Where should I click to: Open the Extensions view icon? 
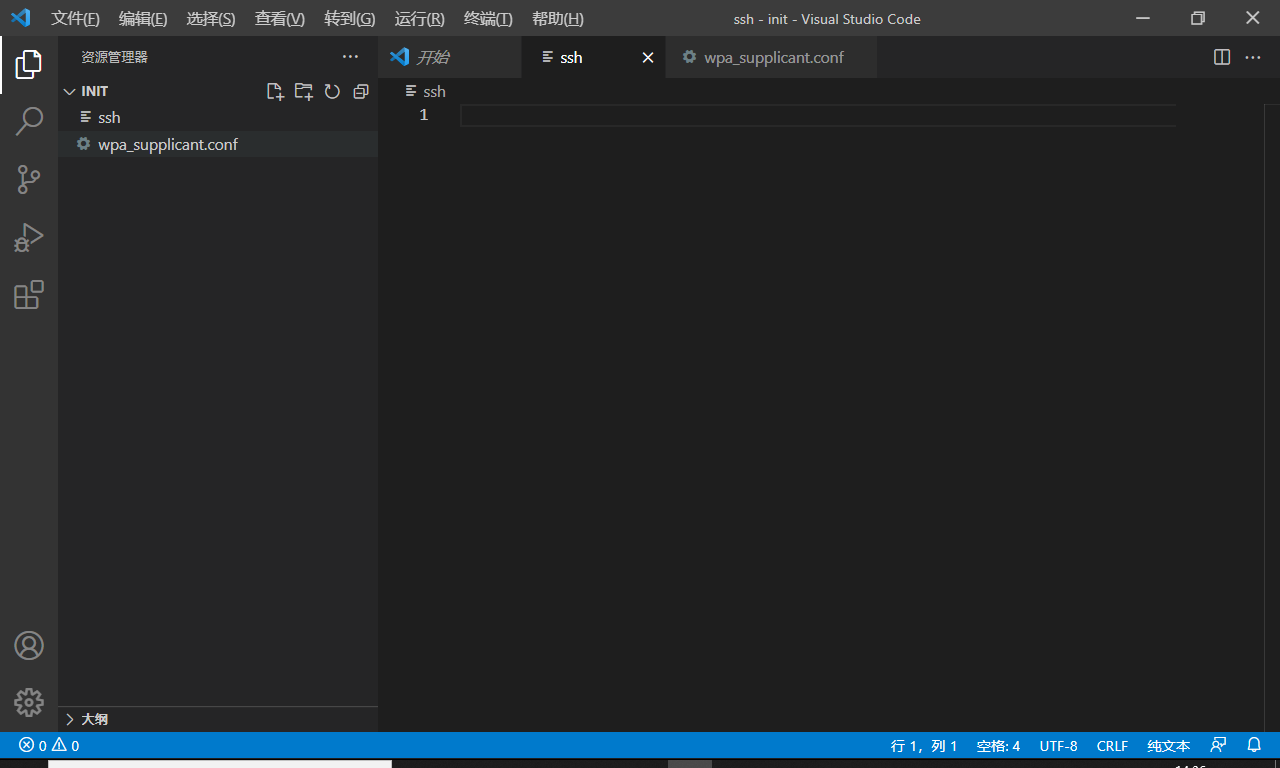tap(29, 295)
